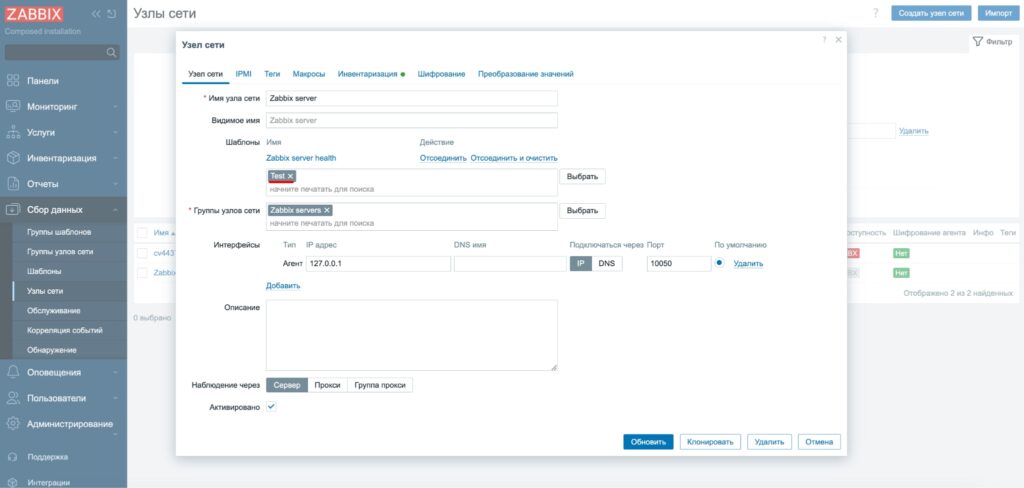Open the Monitoring section icon in the sidebar
The height and width of the screenshot is (488, 1024).
click(14, 106)
